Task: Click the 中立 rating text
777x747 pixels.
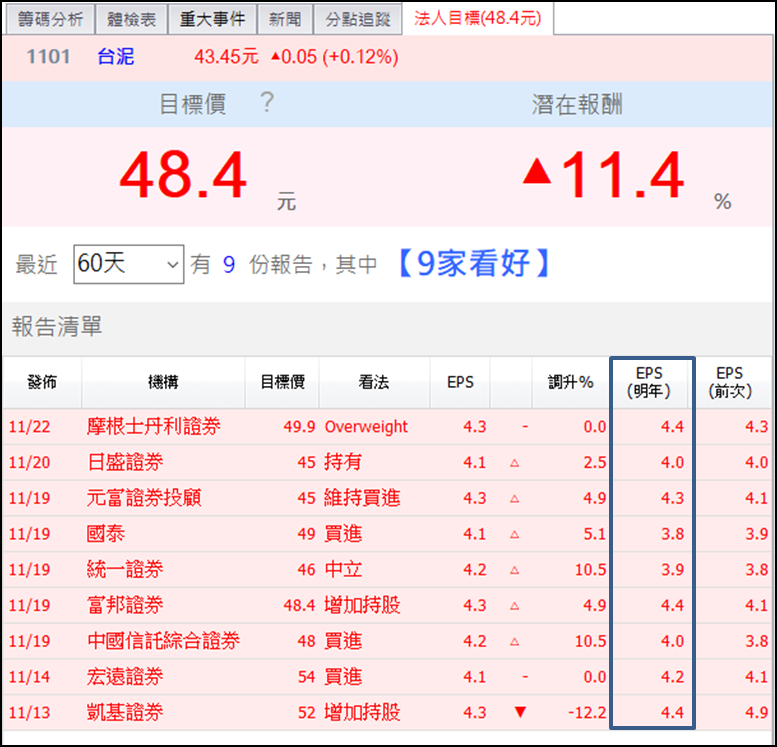Action: tap(343, 570)
